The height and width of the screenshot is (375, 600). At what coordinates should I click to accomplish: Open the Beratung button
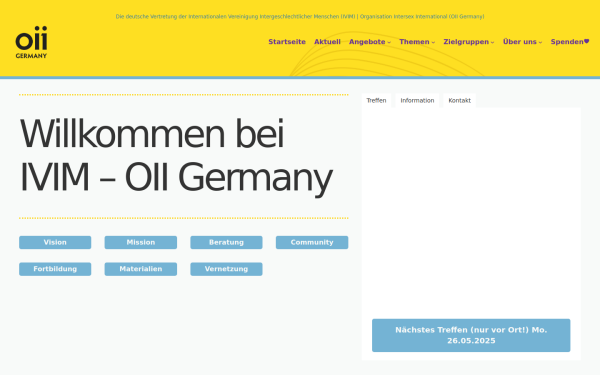click(x=226, y=242)
